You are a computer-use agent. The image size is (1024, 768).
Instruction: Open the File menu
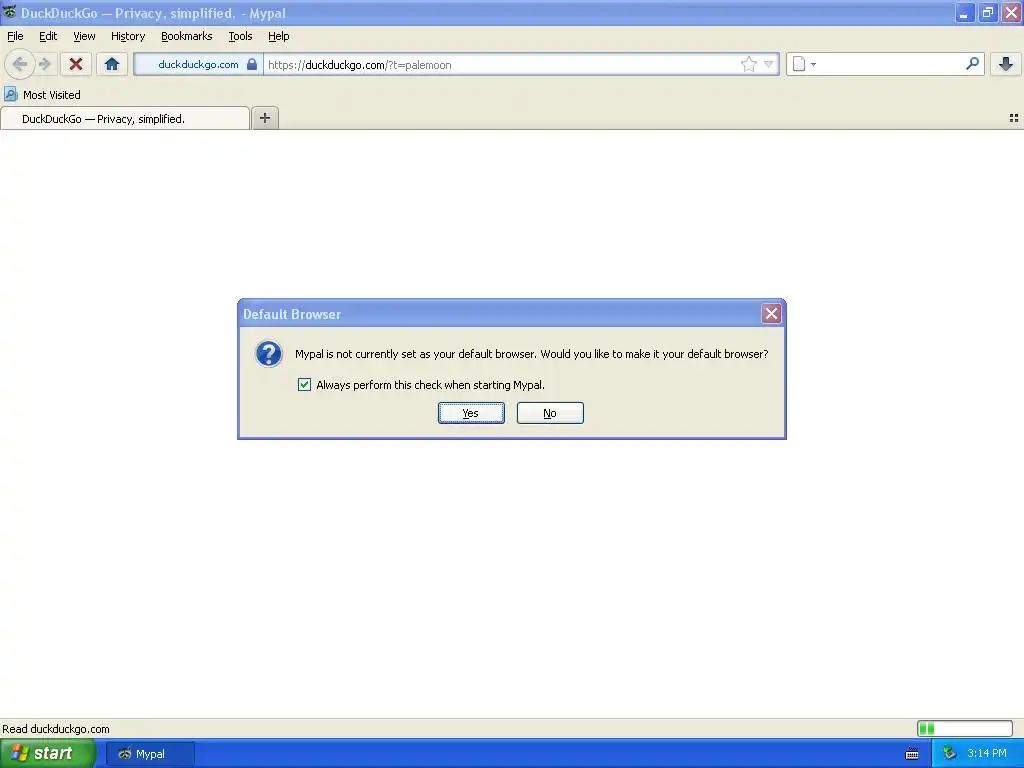coord(15,36)
